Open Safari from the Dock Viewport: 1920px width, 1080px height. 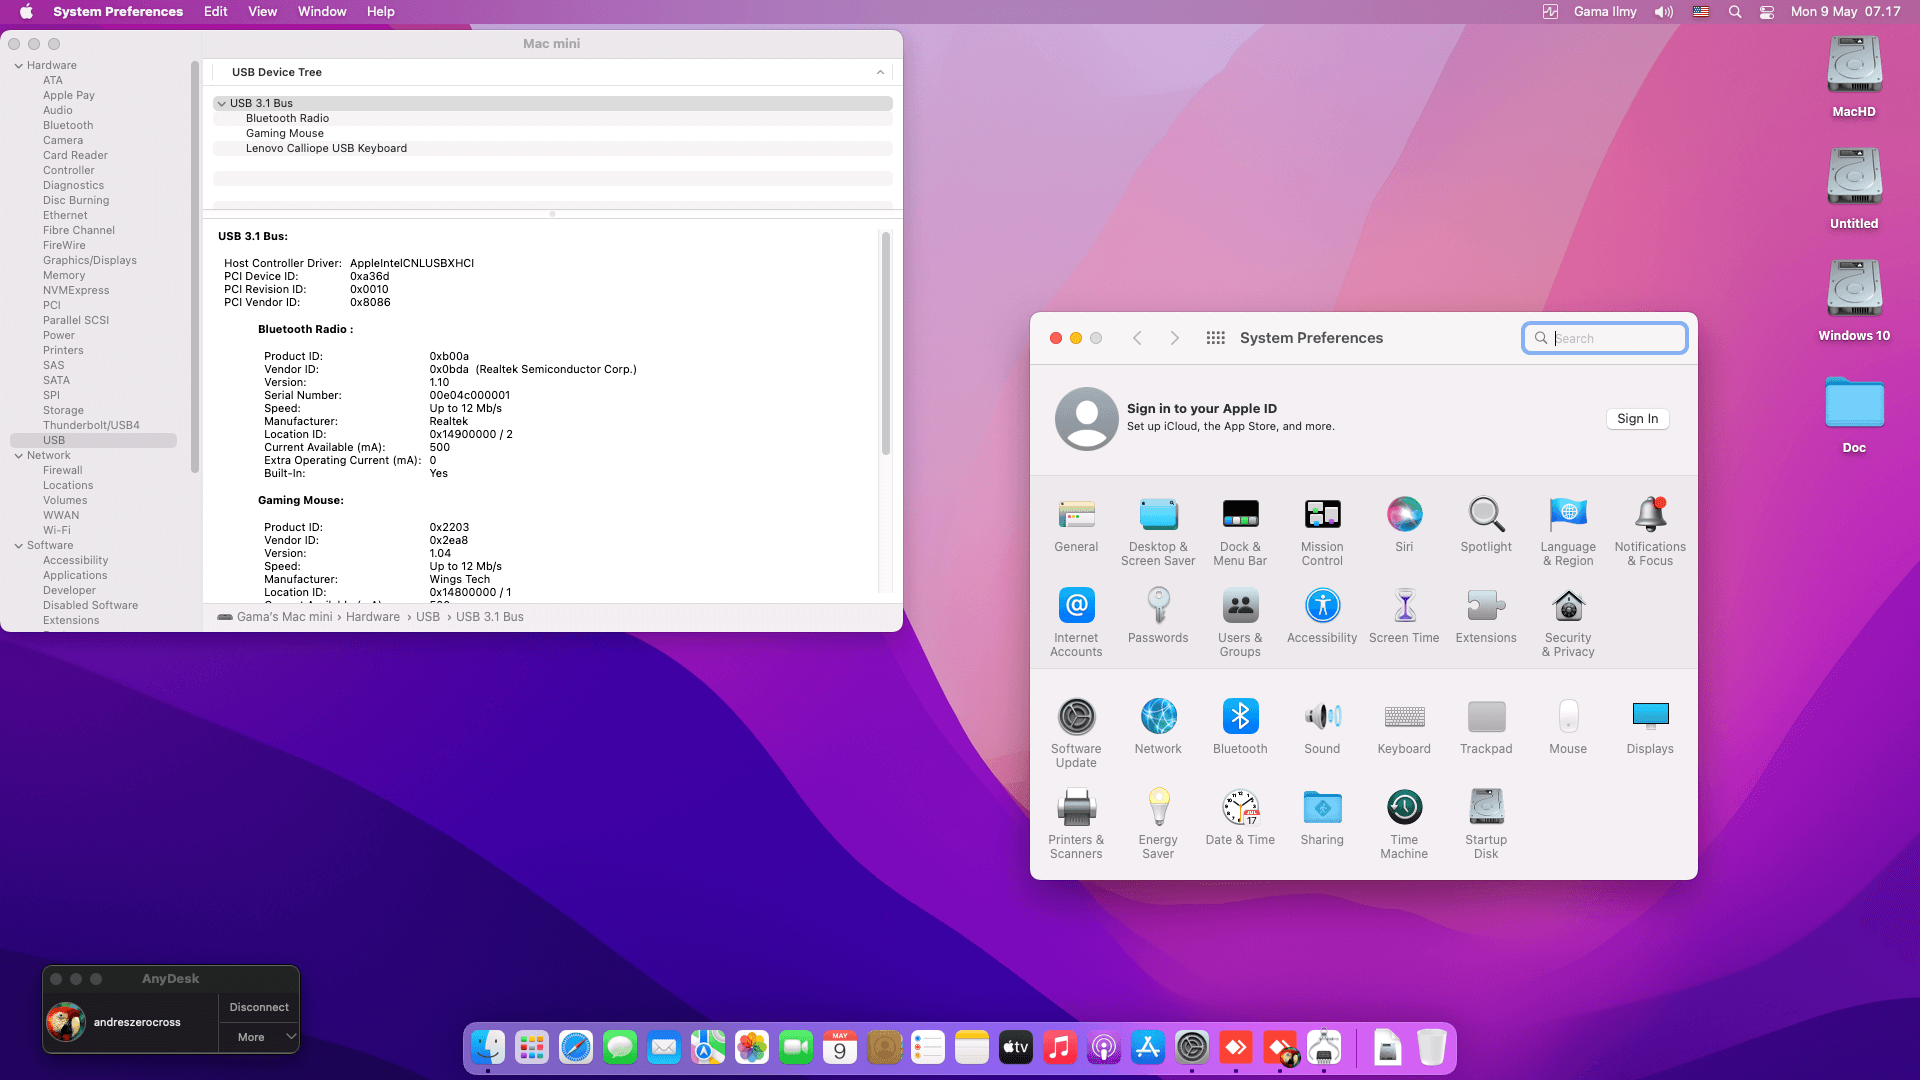click(576, 1047)
